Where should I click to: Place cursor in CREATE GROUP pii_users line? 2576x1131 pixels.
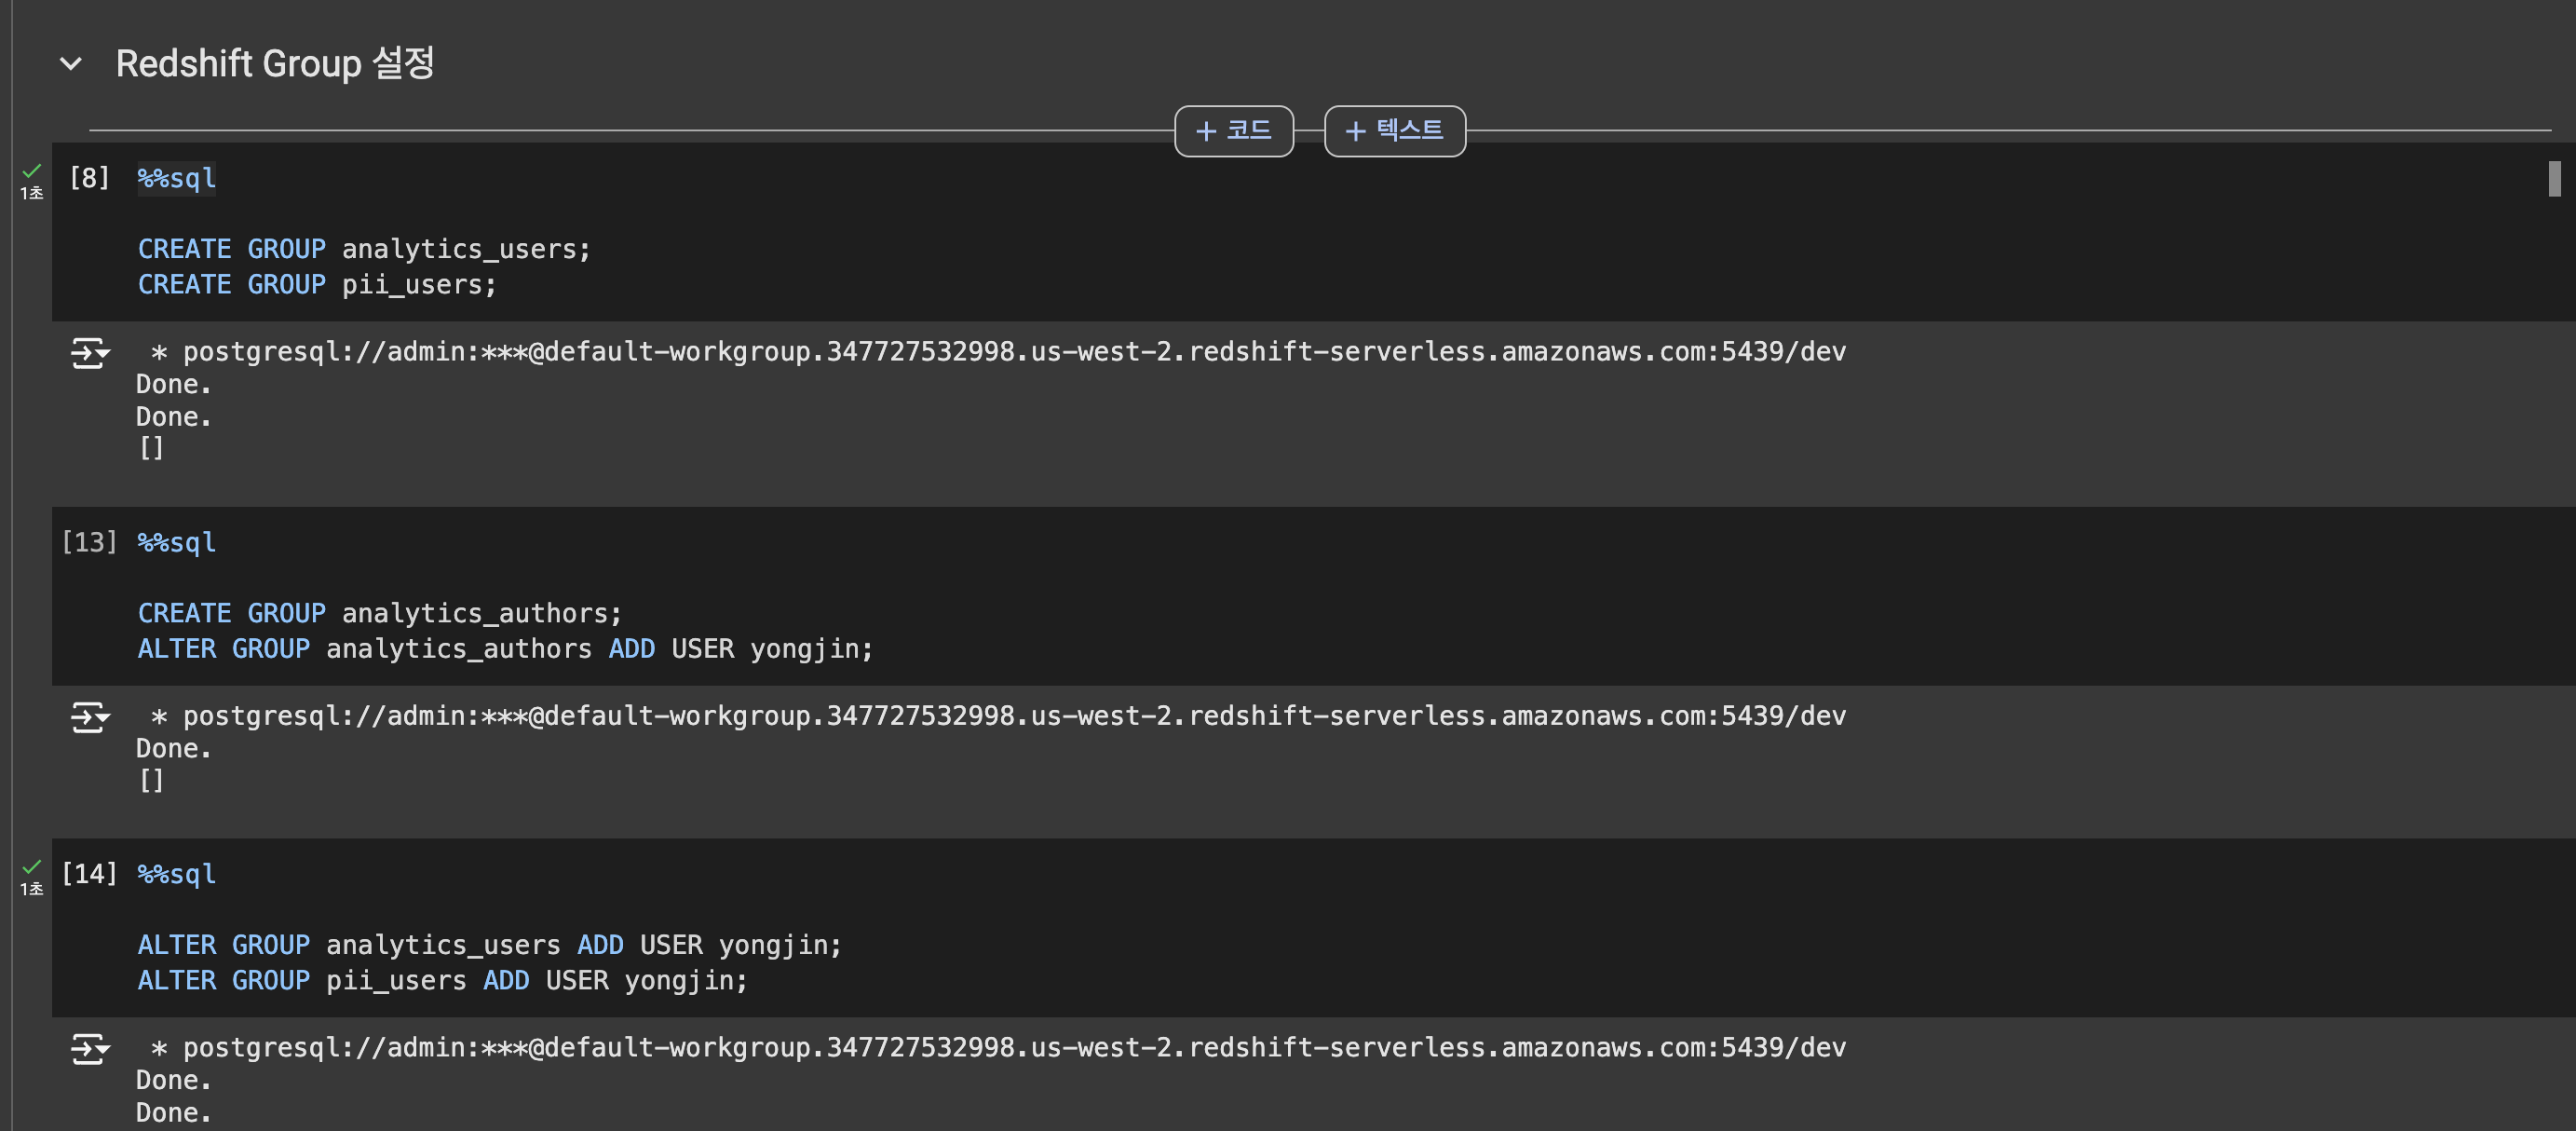click(x=317, y=285)
